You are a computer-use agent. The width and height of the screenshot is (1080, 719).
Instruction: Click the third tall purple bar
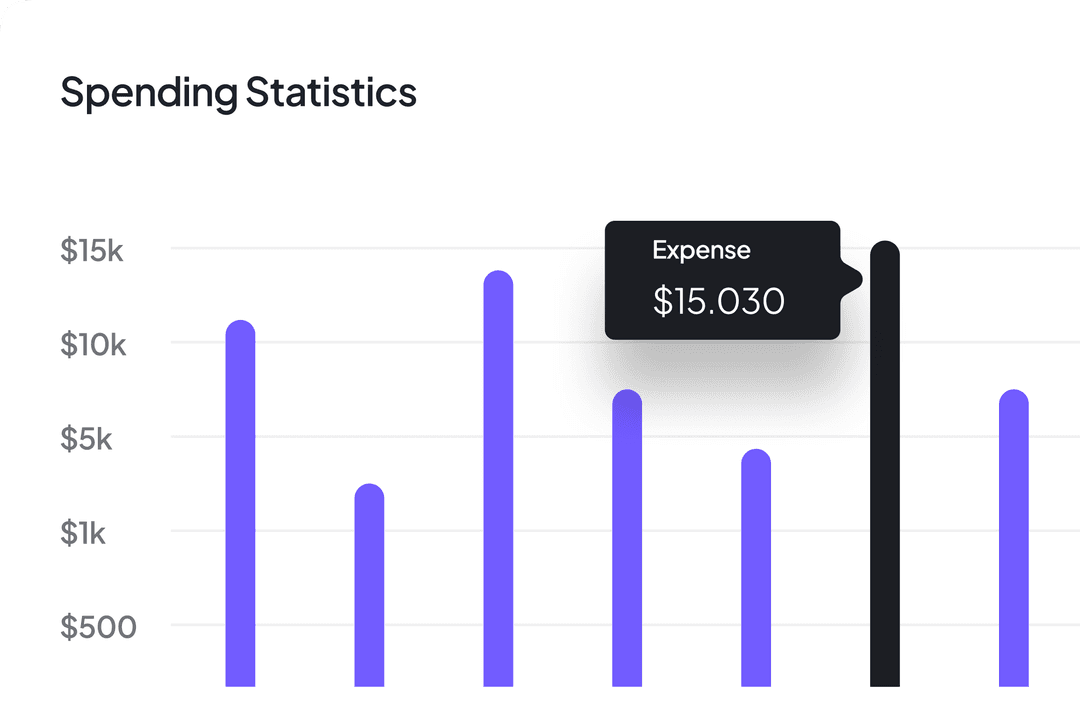(x=498, y=478)
